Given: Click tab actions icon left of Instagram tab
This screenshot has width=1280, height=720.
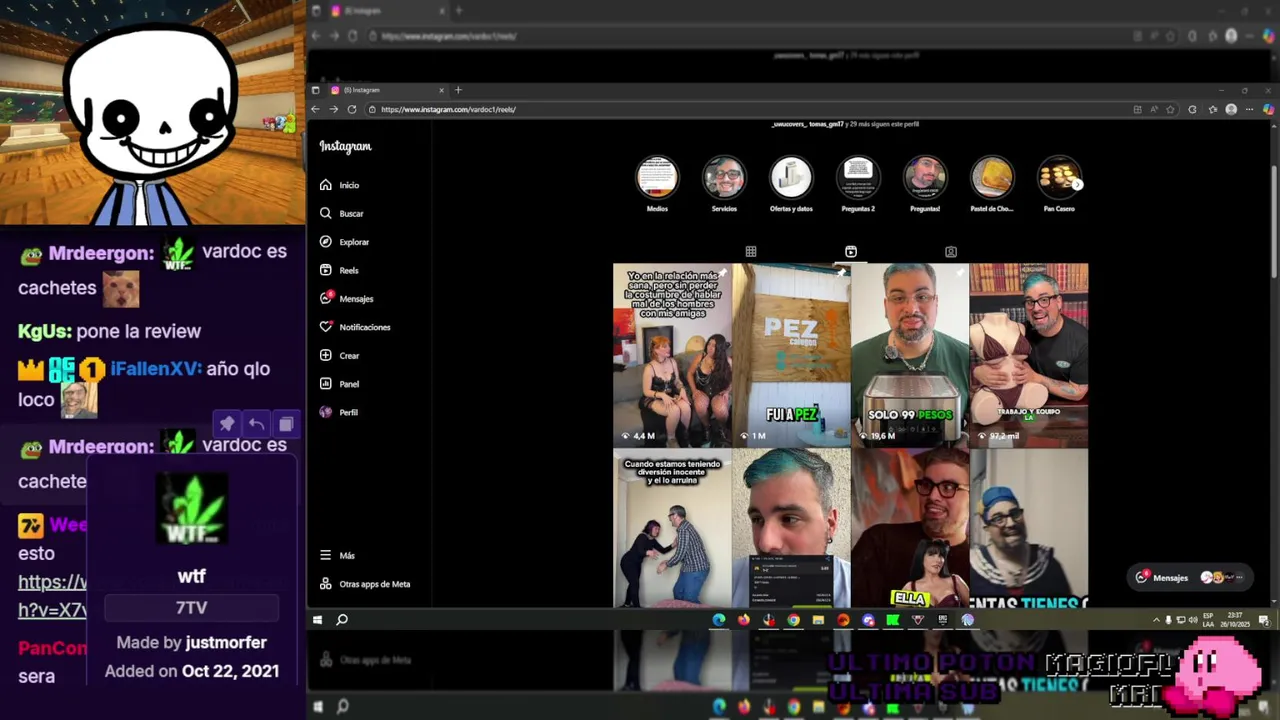Looking at the screenshot, I should [x=316, y=90].
